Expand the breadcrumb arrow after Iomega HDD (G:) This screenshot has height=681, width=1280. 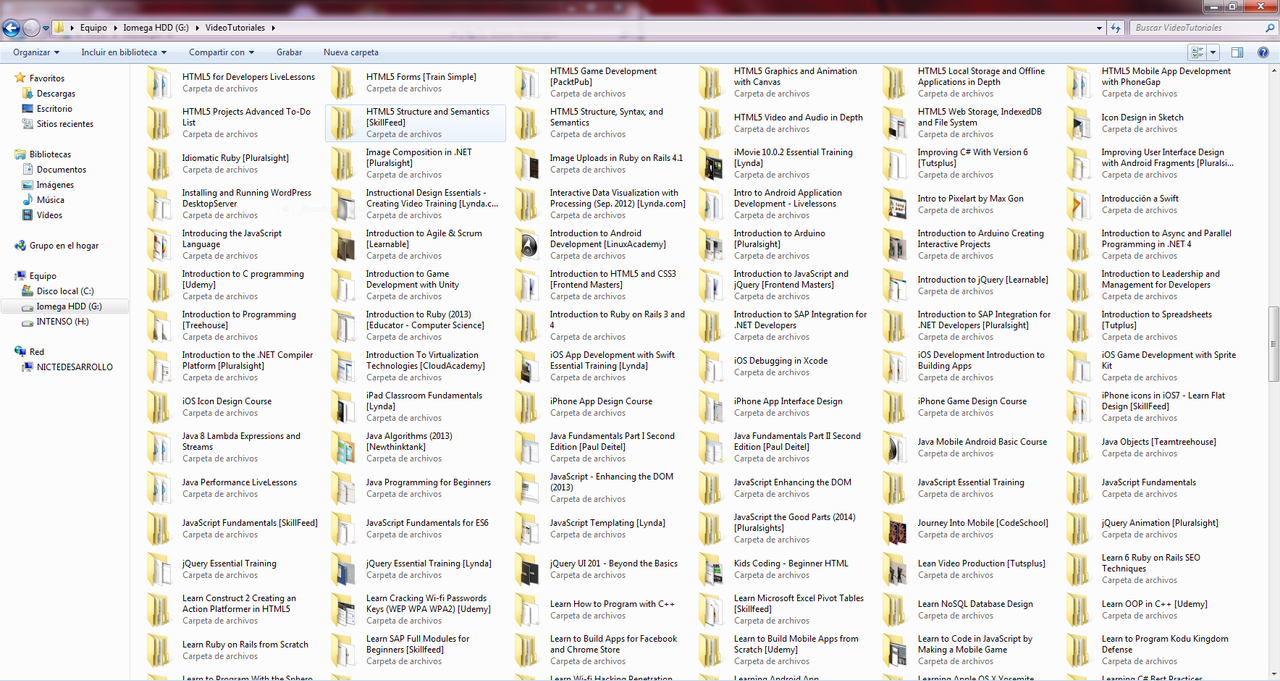[x=197, y=28]
